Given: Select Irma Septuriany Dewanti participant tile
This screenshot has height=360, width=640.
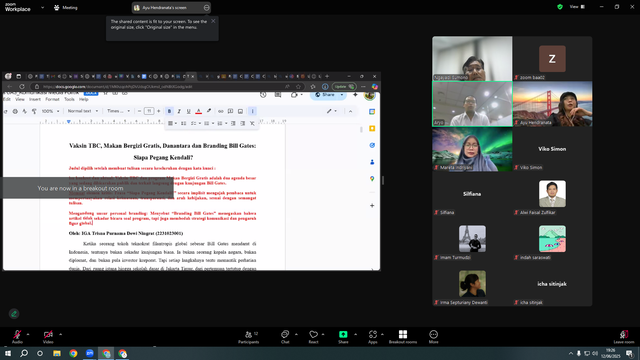Looking at the screenshot, I should (x=472, y=284).
